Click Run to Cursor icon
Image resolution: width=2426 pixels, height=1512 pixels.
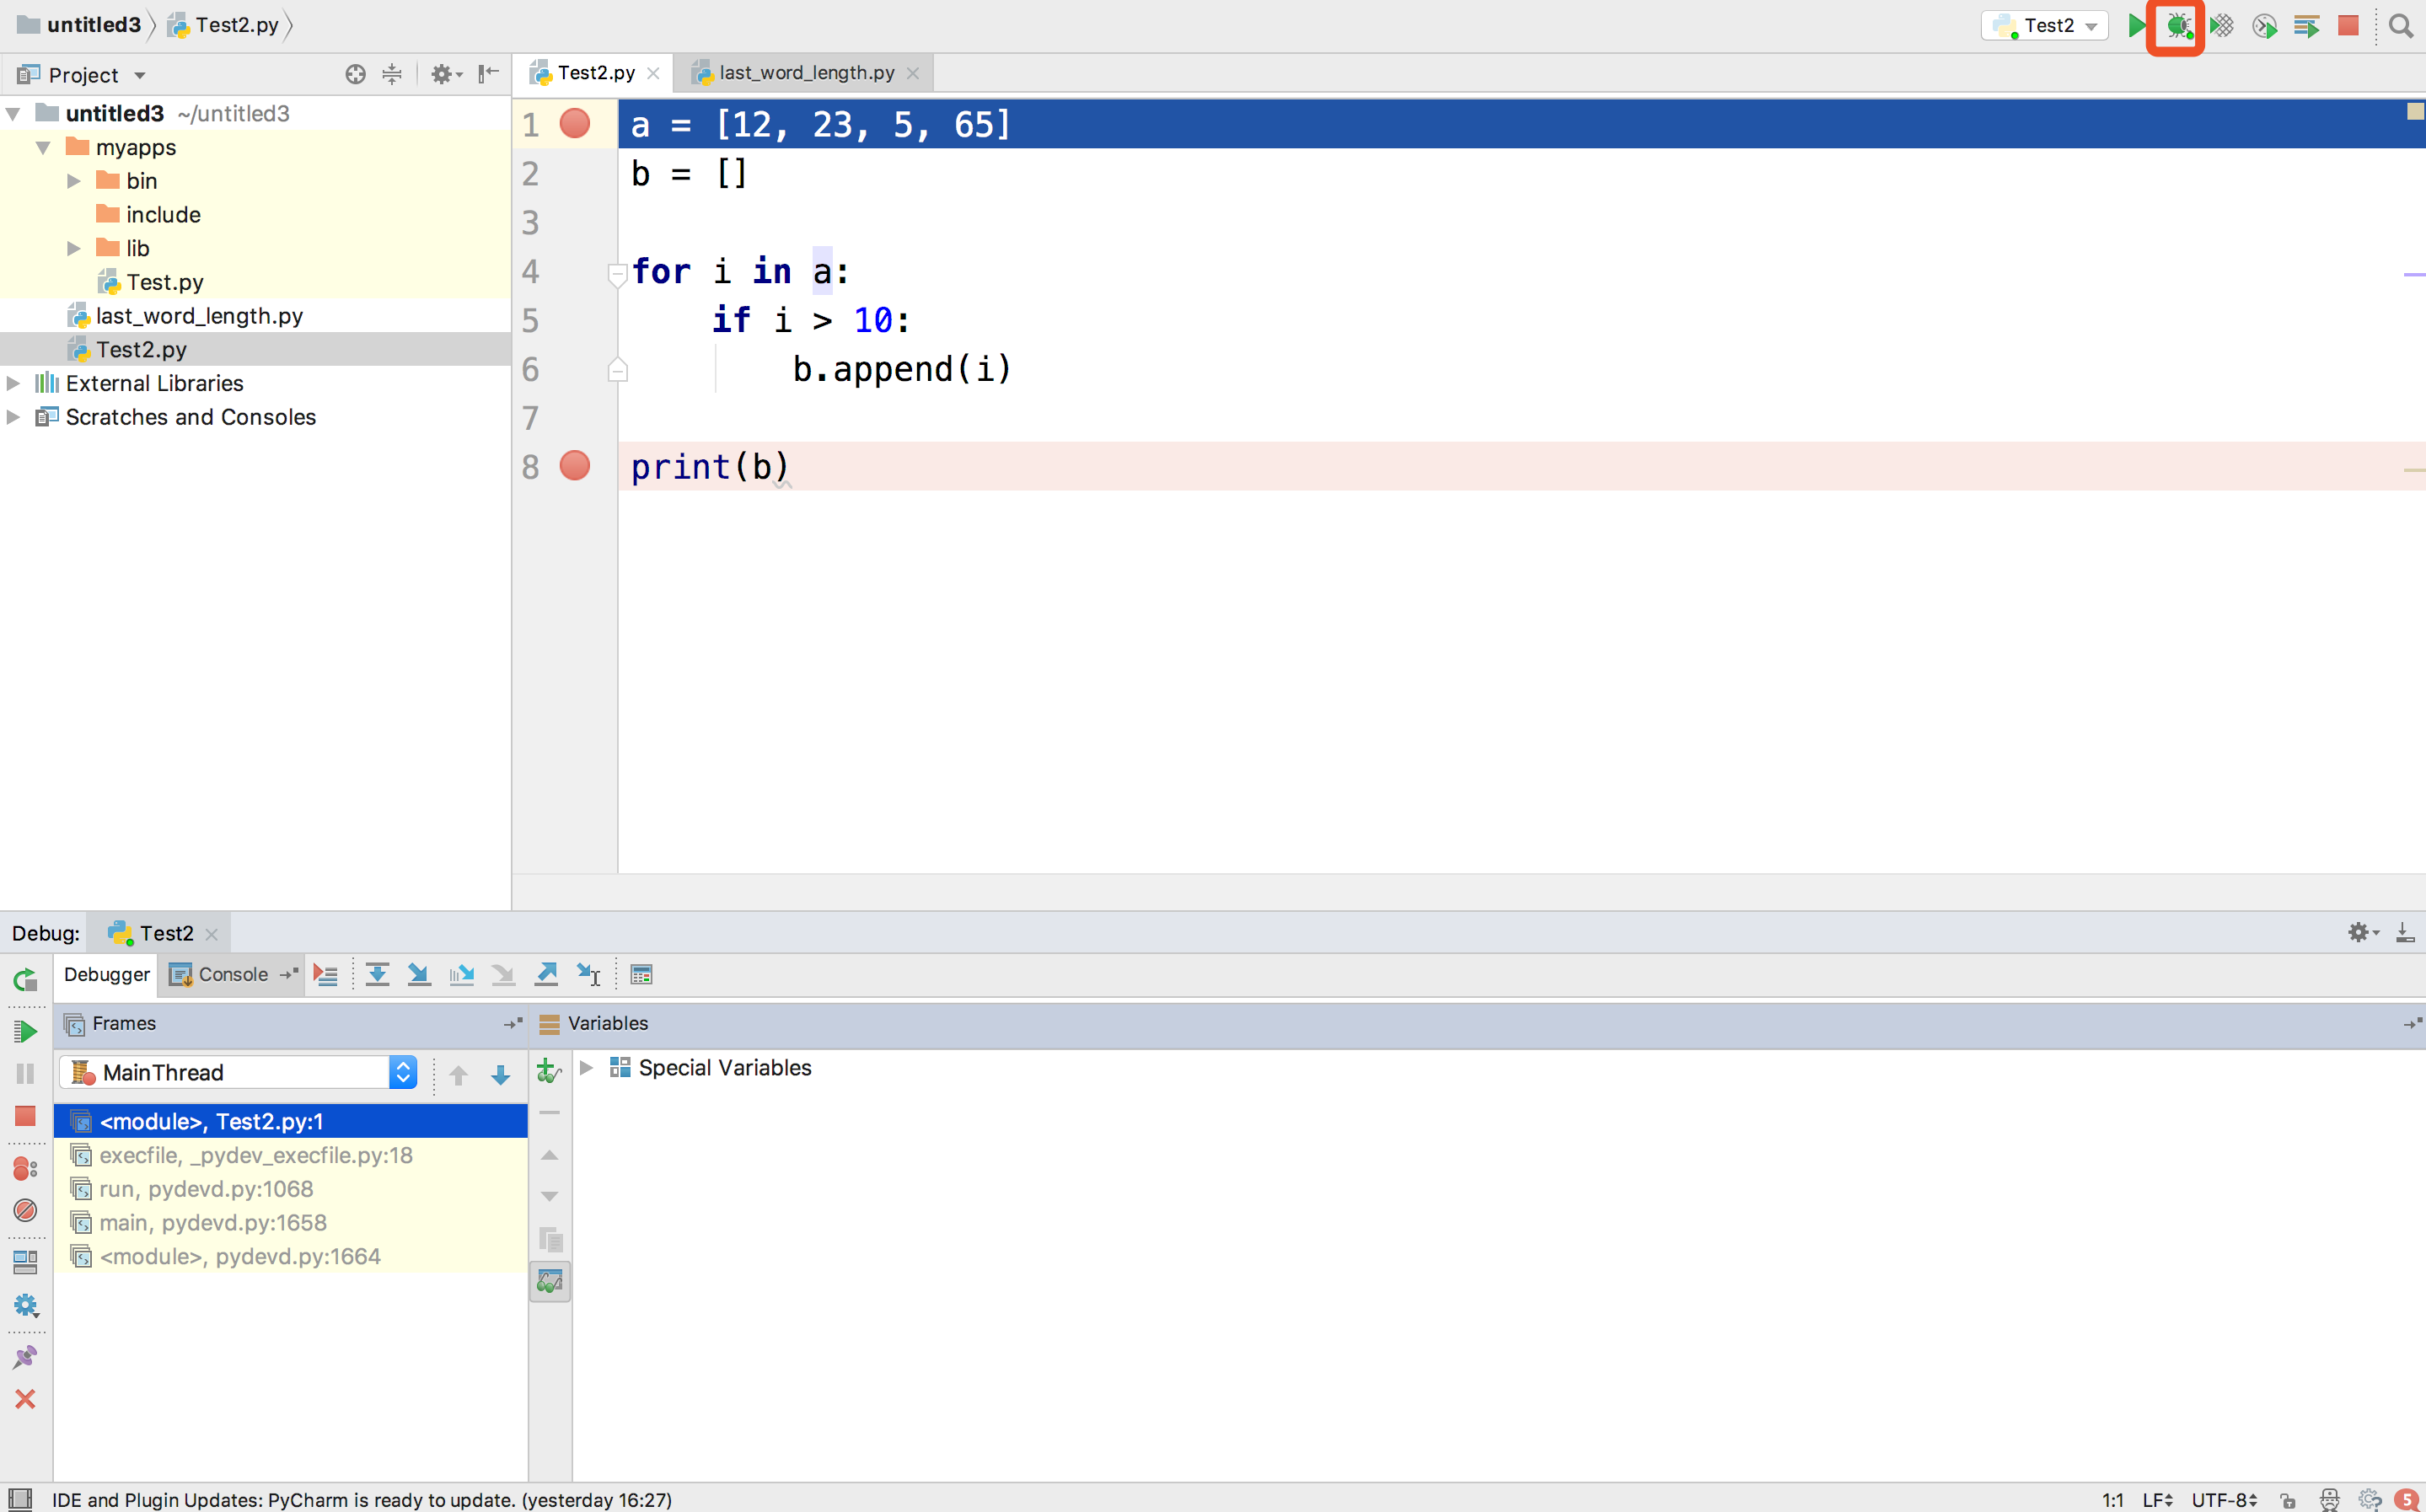588,975
